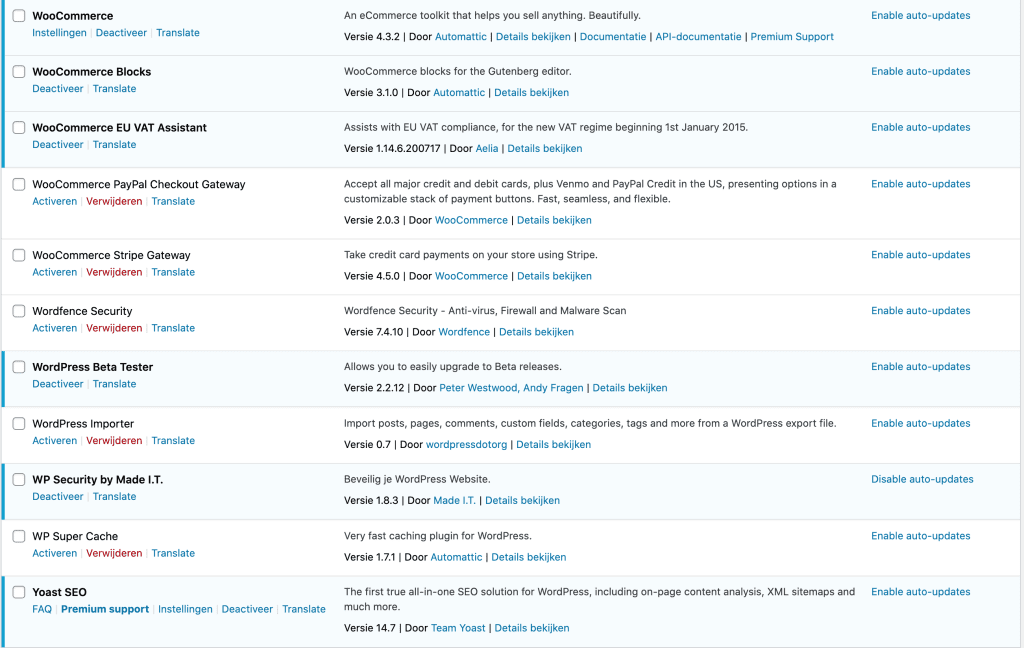This screenshot has width=1024, height=648.
Task: Tick the WooCommerce plugin checkbox
Action: 19,16
